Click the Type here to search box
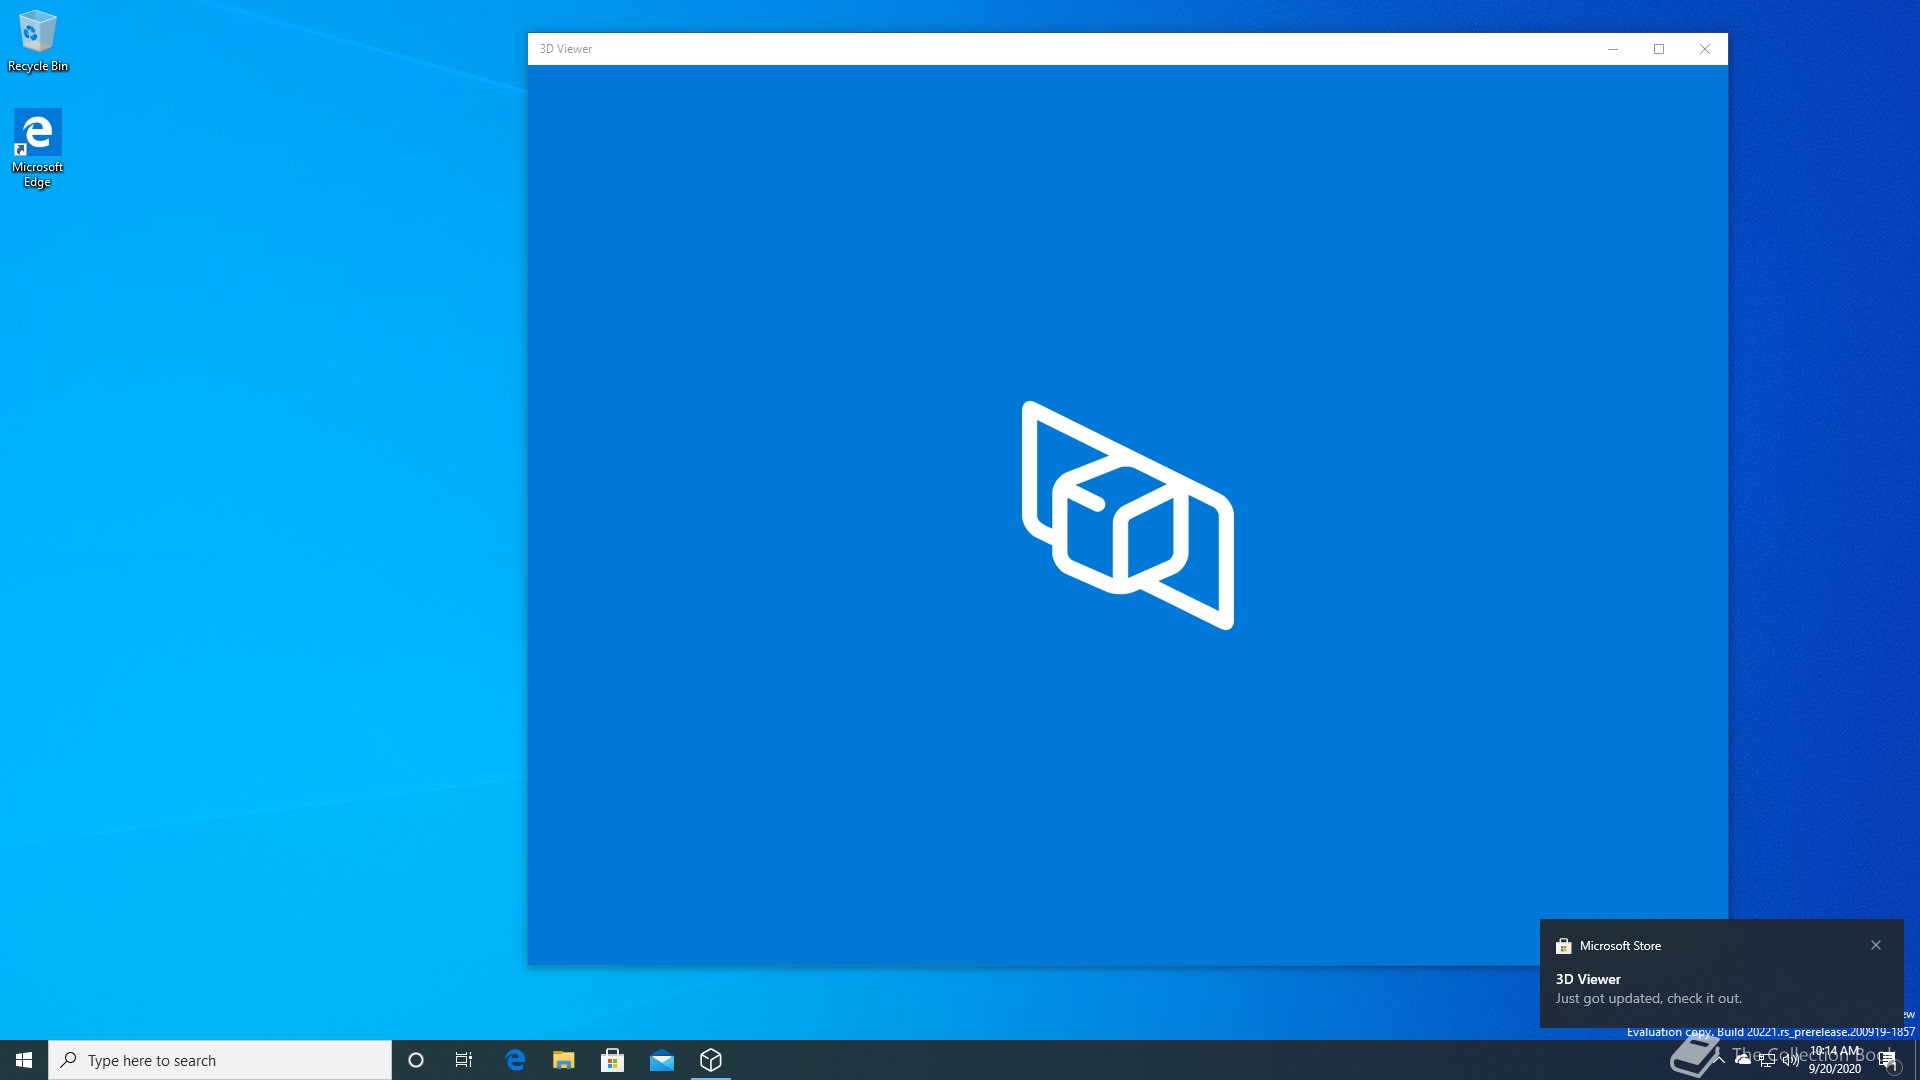 click(x=220, y=1060)
